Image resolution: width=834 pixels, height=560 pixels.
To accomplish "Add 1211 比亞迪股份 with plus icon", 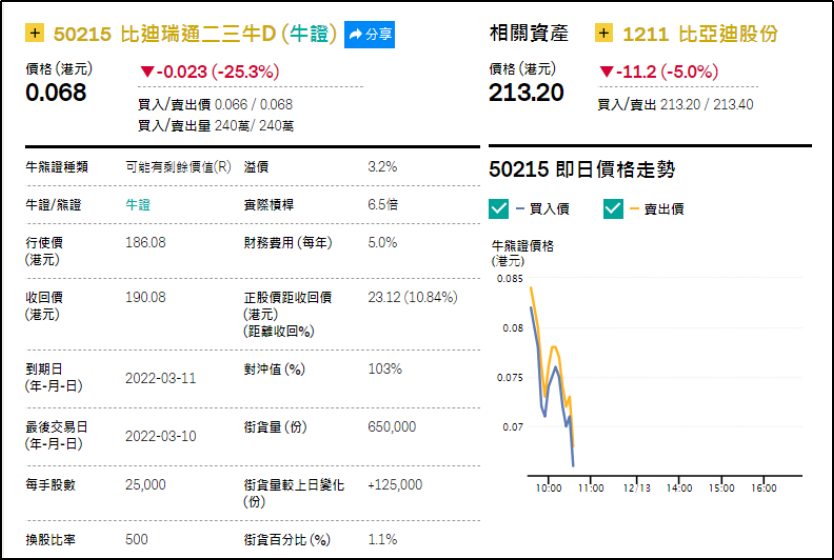I will [x=604, y=34].
